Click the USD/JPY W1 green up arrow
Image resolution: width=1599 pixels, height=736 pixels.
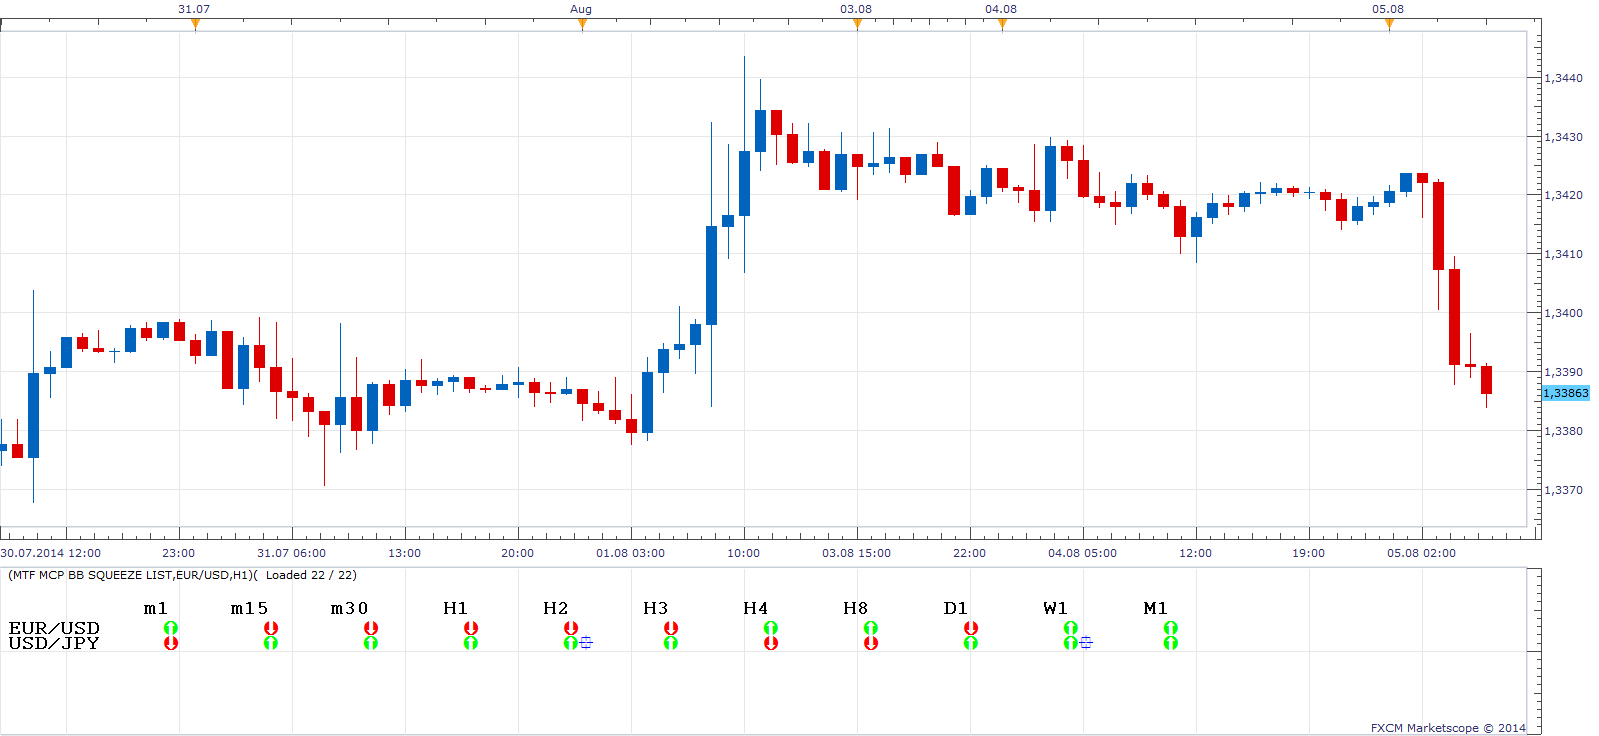[x=1071, y=642]
